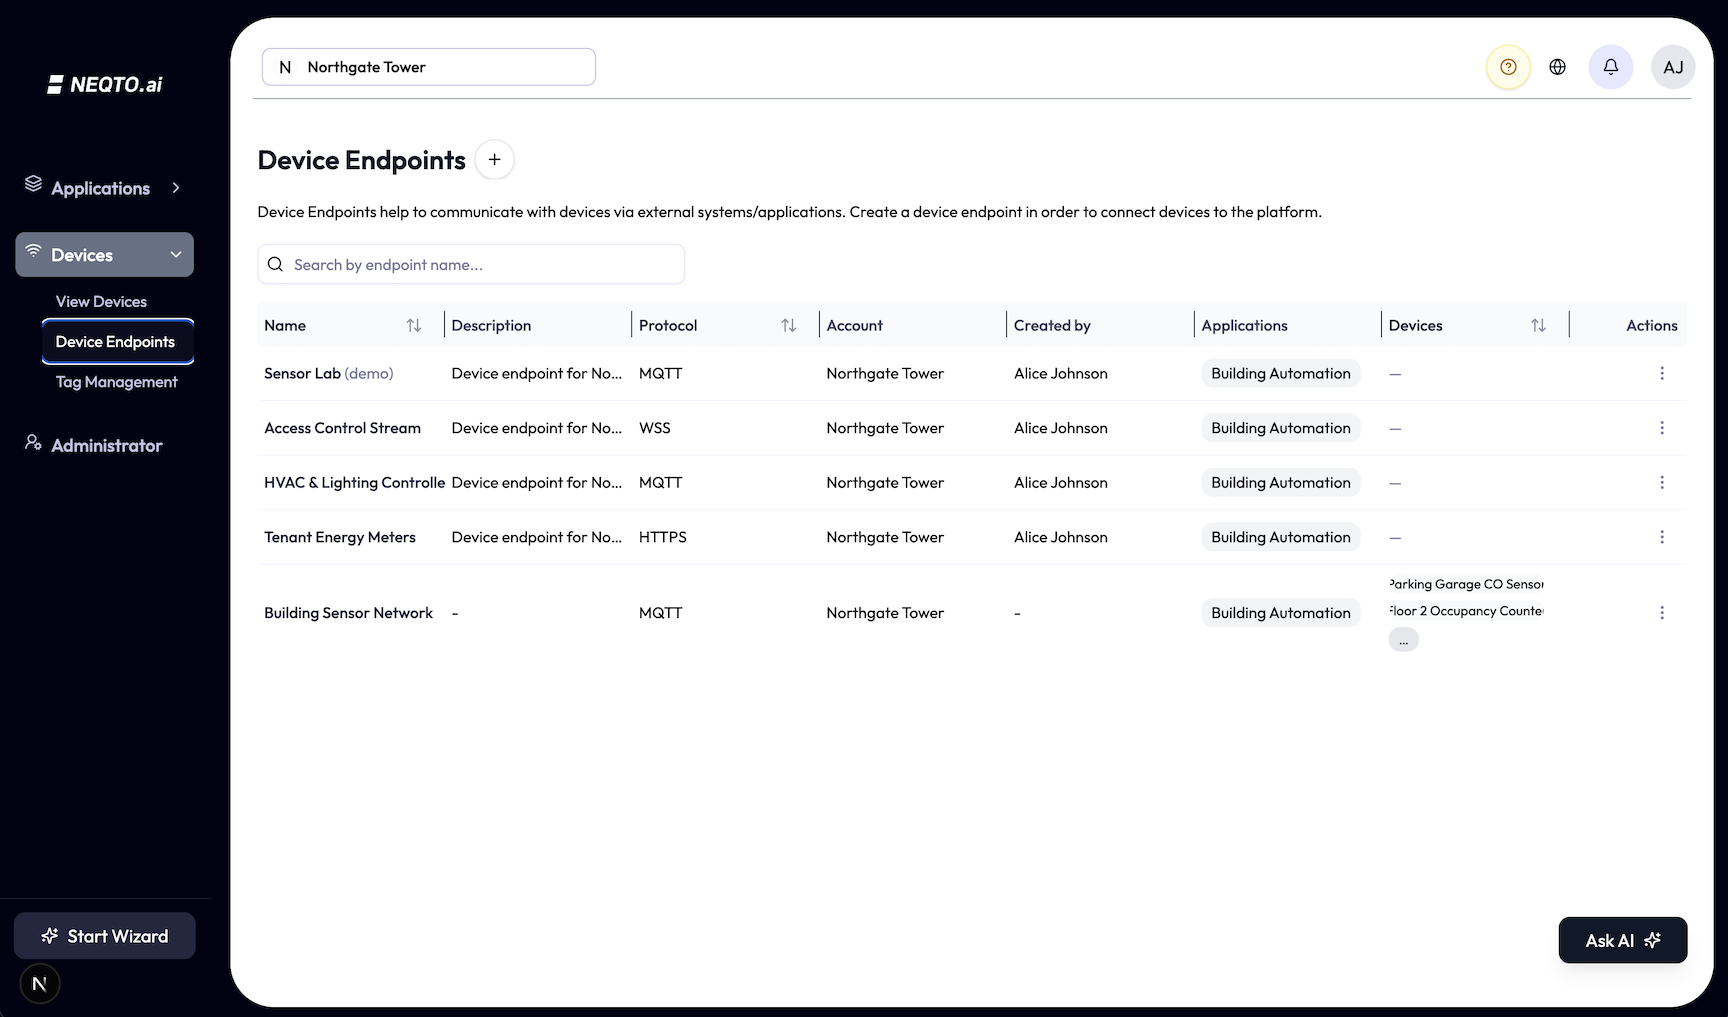
Task: Sort table by Devices column arrows
Action: [x=1538, y=326]
